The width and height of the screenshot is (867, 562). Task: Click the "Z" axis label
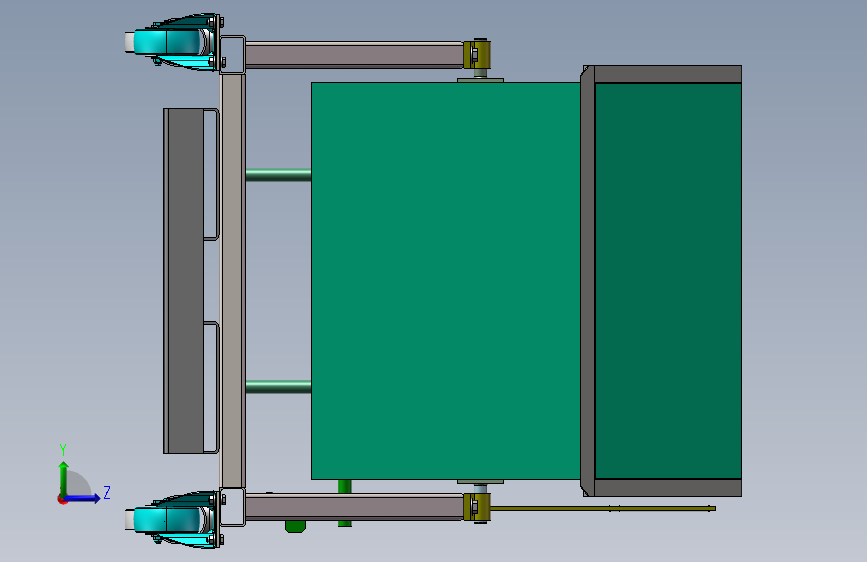click(x=107, y=492)
